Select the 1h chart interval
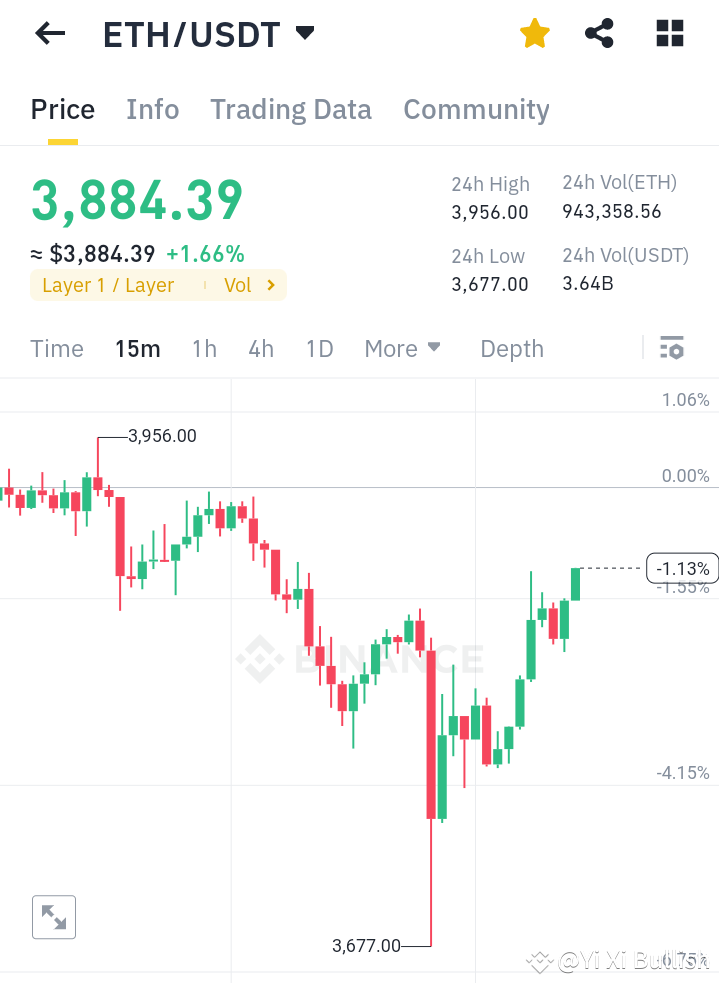719x983 pixels. tap(204, 348)
